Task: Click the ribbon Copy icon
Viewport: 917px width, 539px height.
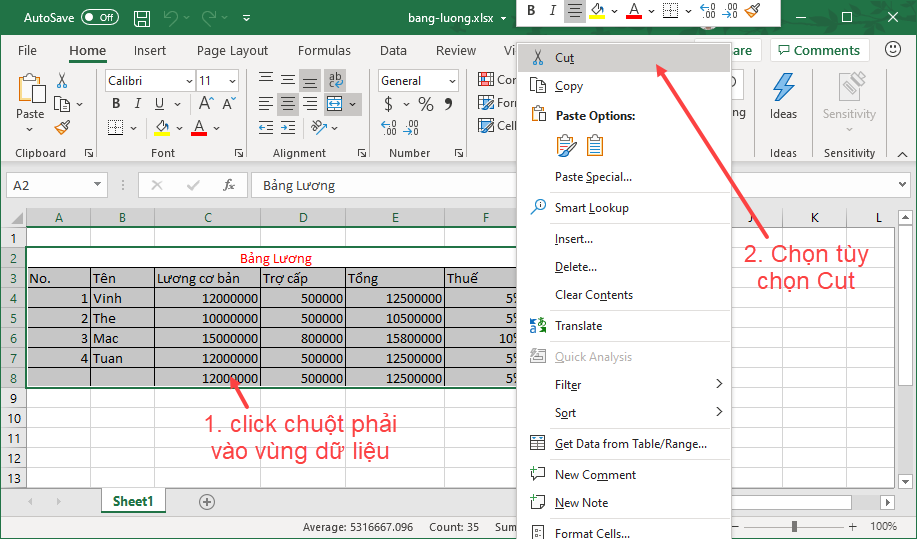Action: pyautogui.click(x=62, y=104)
